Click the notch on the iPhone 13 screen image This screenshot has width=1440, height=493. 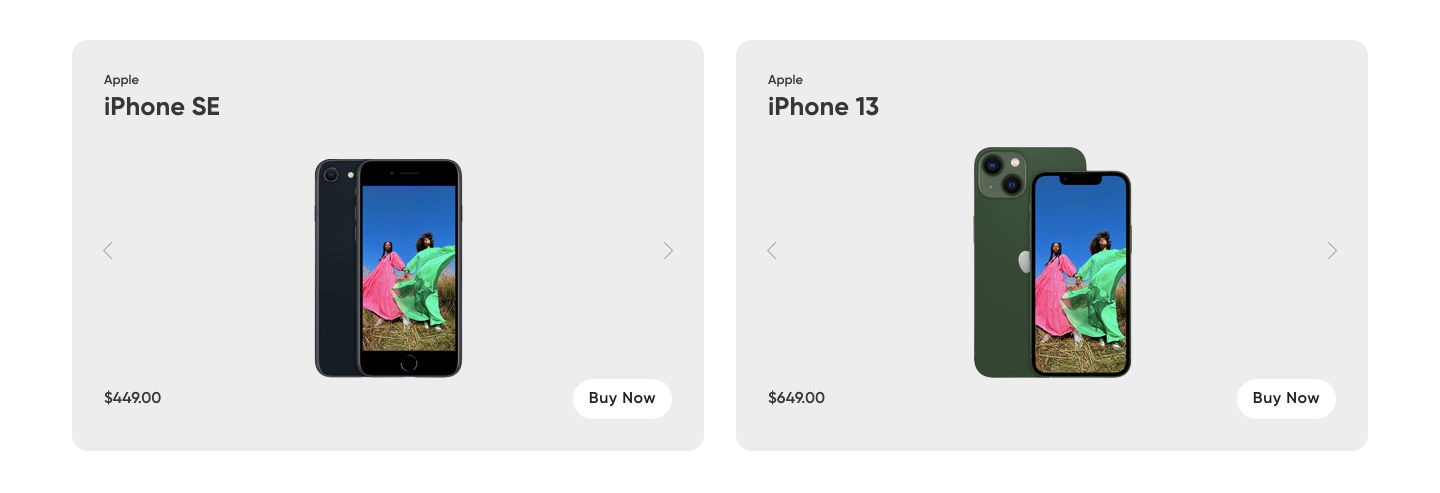[1080, 180]
